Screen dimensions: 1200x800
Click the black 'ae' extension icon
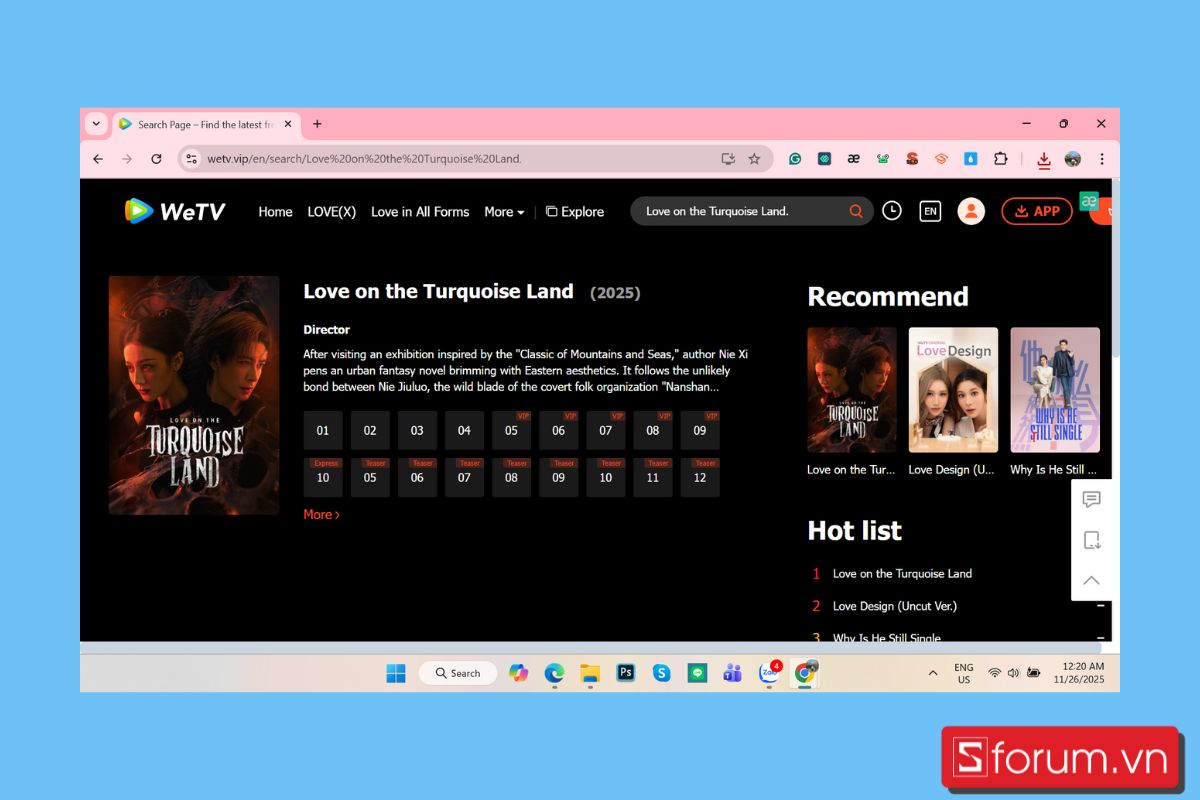[x=853, y=159]
